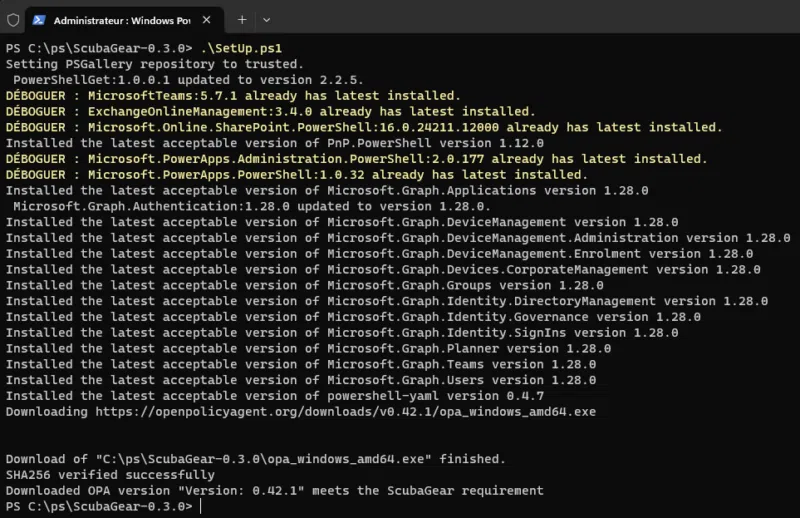Screen dimensions: 800x518
Task: Click the MicrosoftTeams:5.7.1 debug line
Action: (x=233, y=96)
